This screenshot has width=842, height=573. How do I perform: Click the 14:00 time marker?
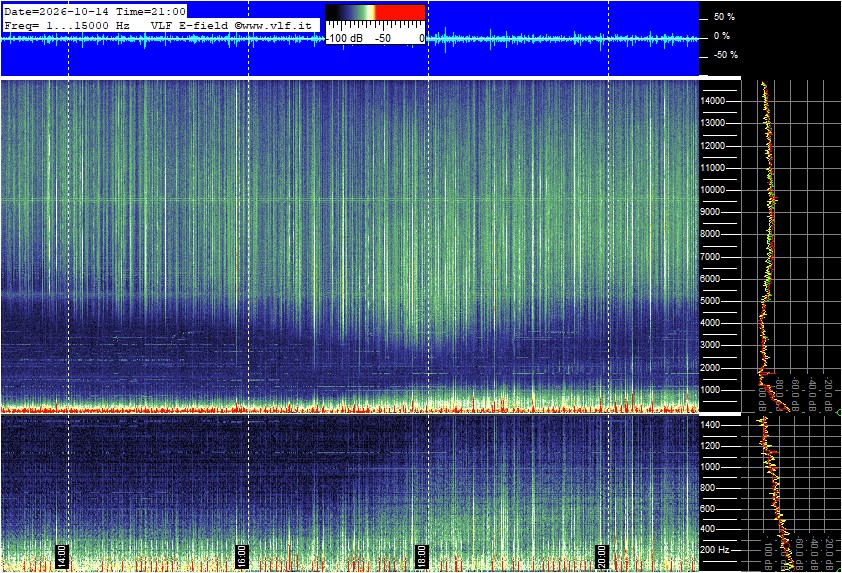tap(62, 557)
